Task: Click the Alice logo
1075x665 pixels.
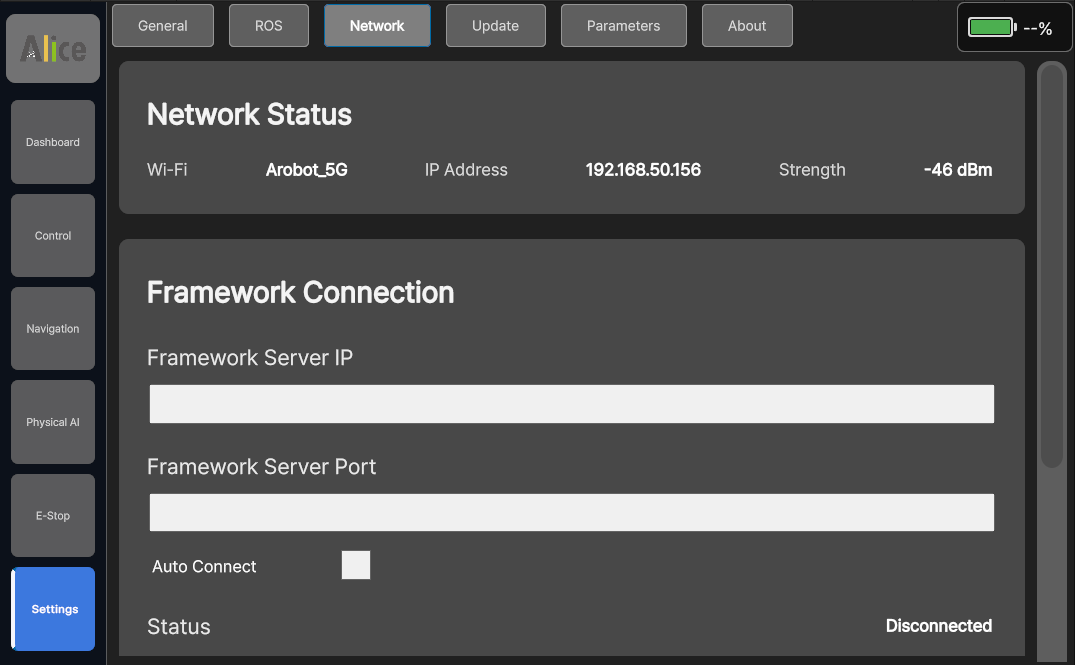Action: coord(53,49)
